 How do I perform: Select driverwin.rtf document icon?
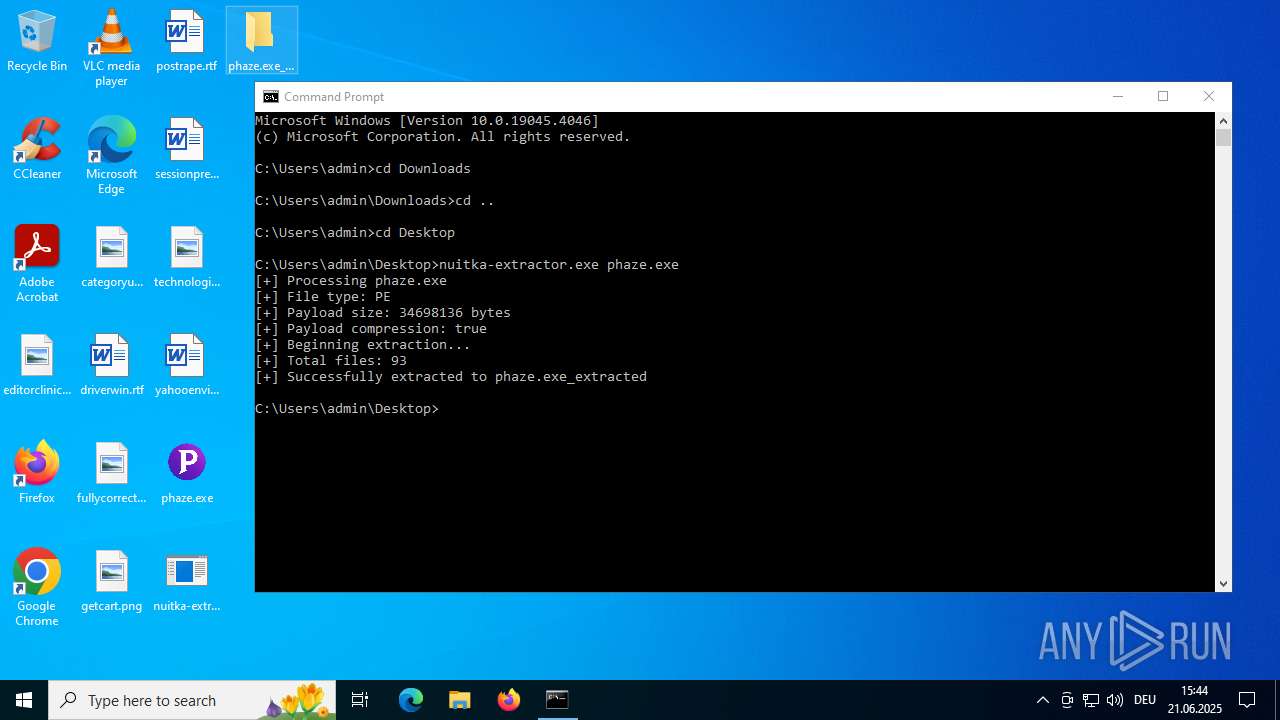pos(111,366)
